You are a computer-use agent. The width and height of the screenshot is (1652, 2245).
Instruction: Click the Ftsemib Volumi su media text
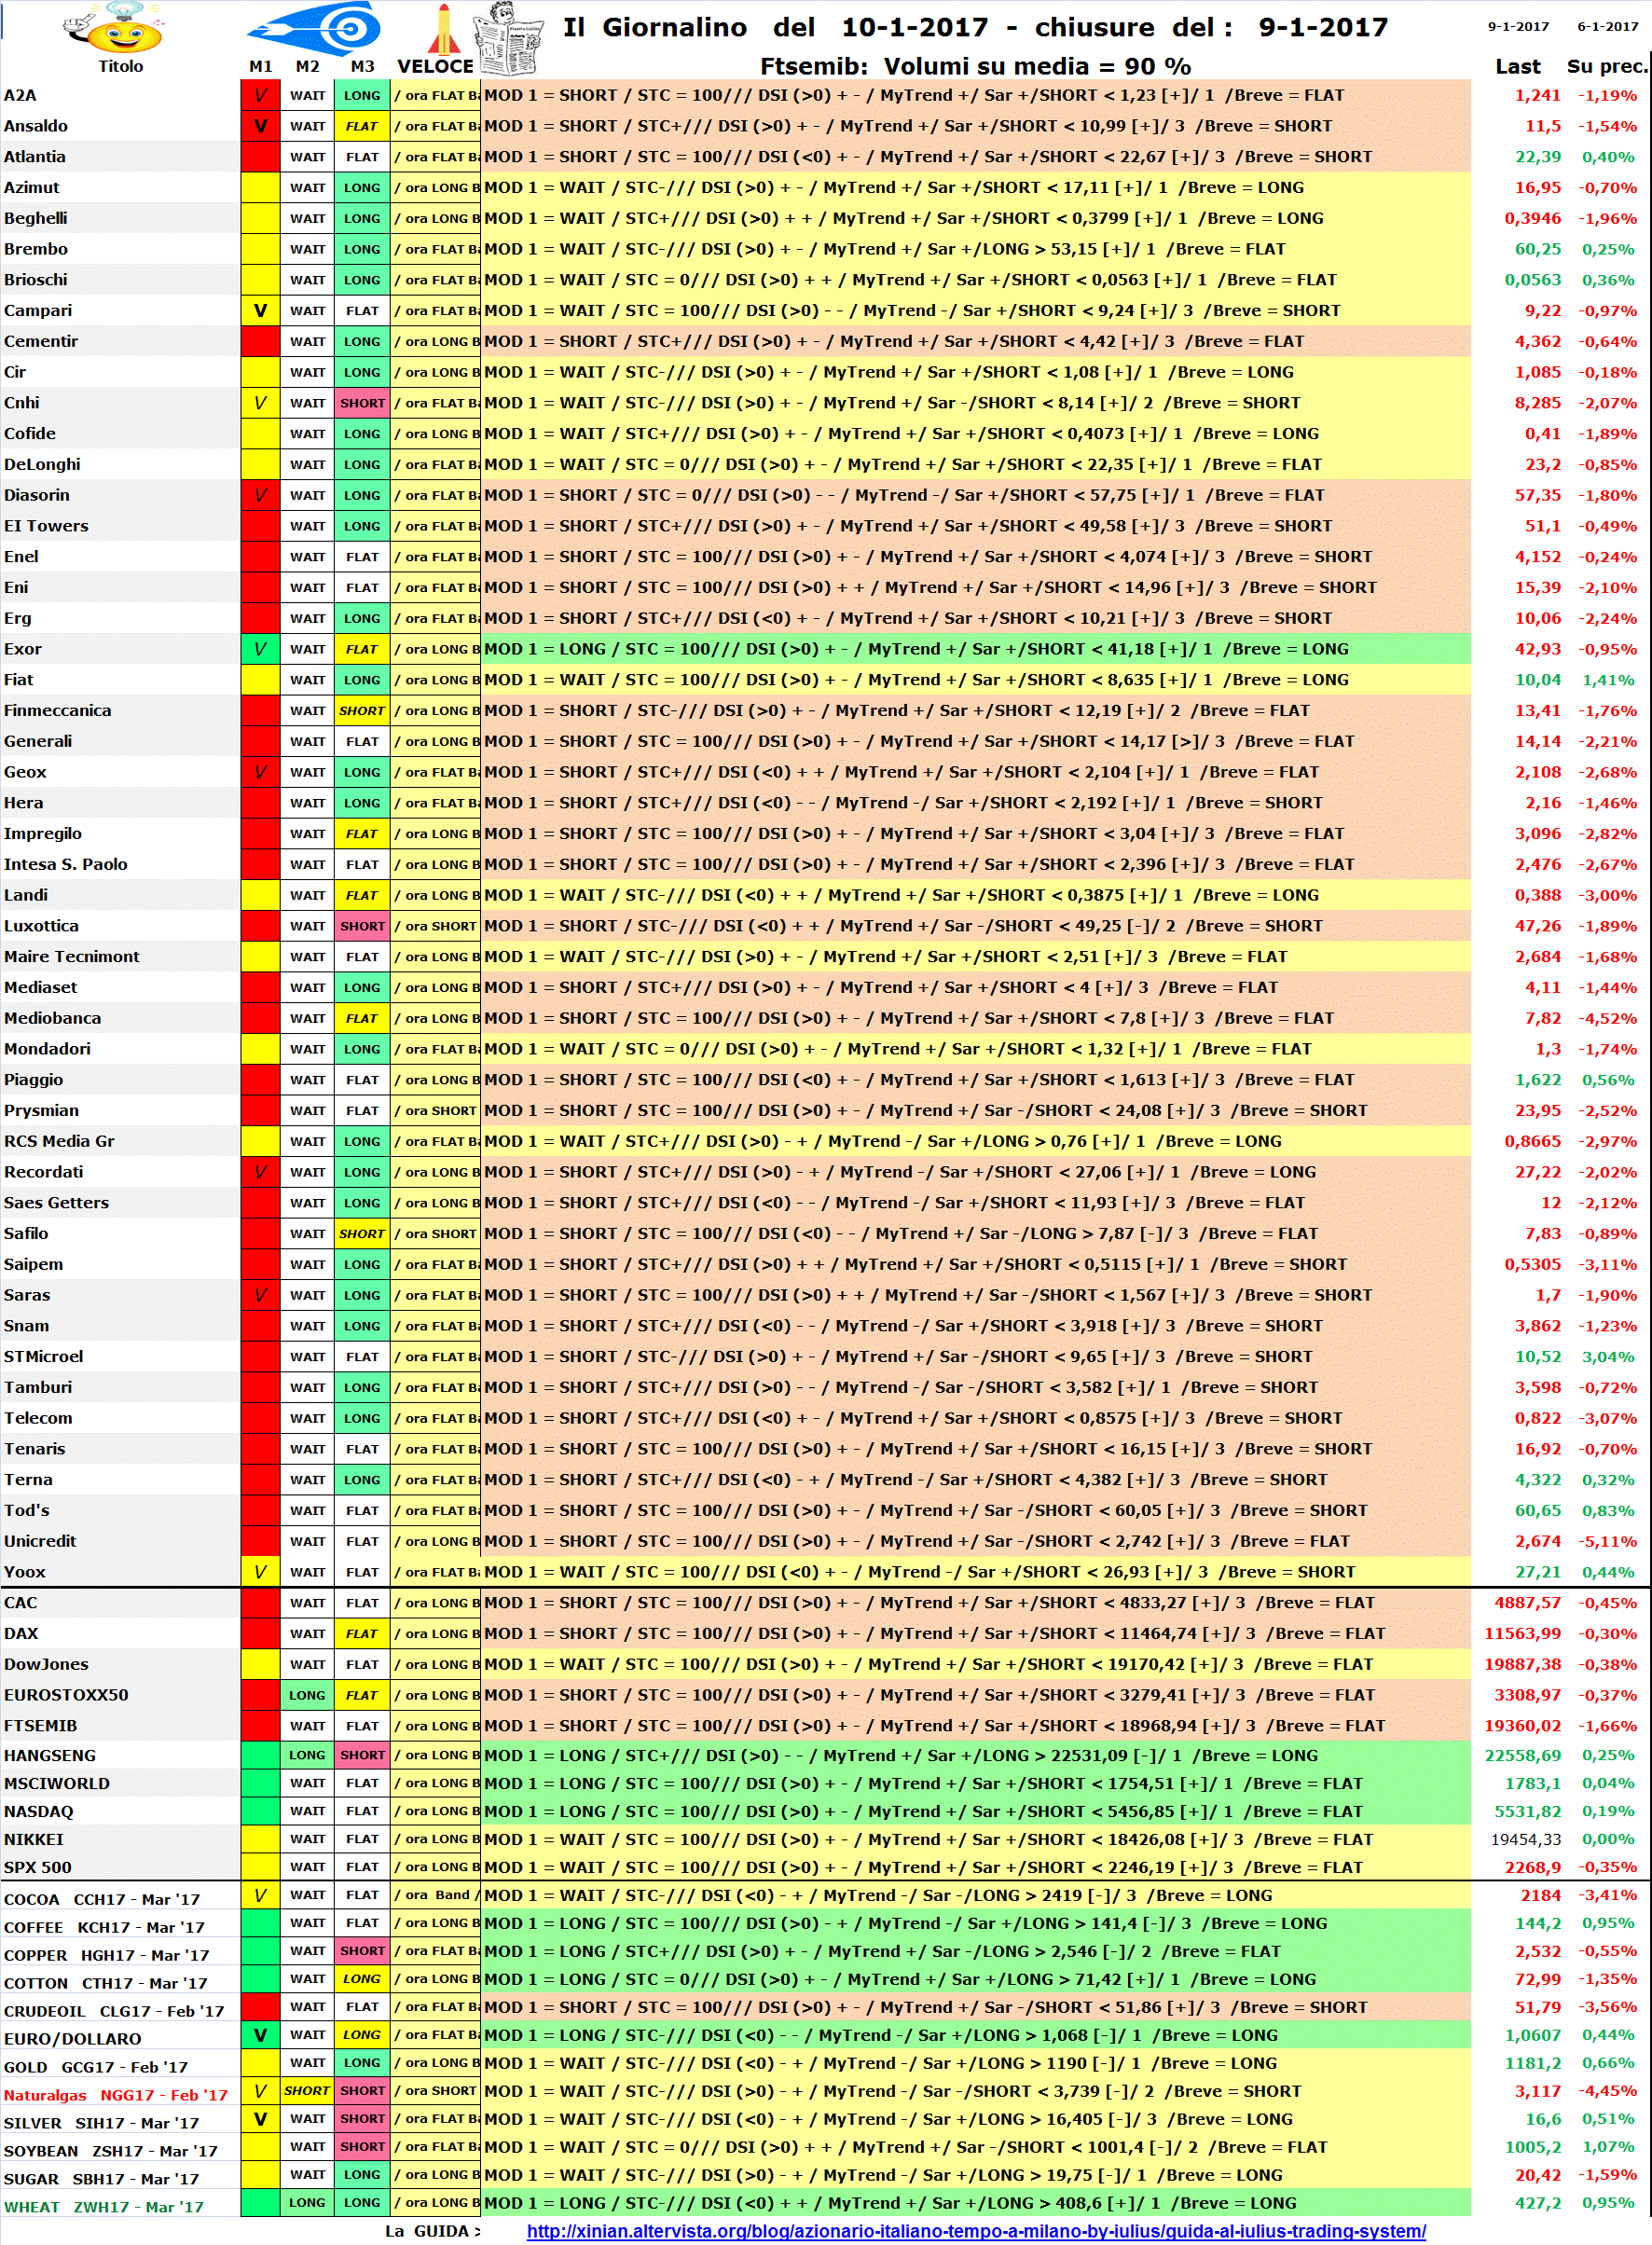coord(975,66)
